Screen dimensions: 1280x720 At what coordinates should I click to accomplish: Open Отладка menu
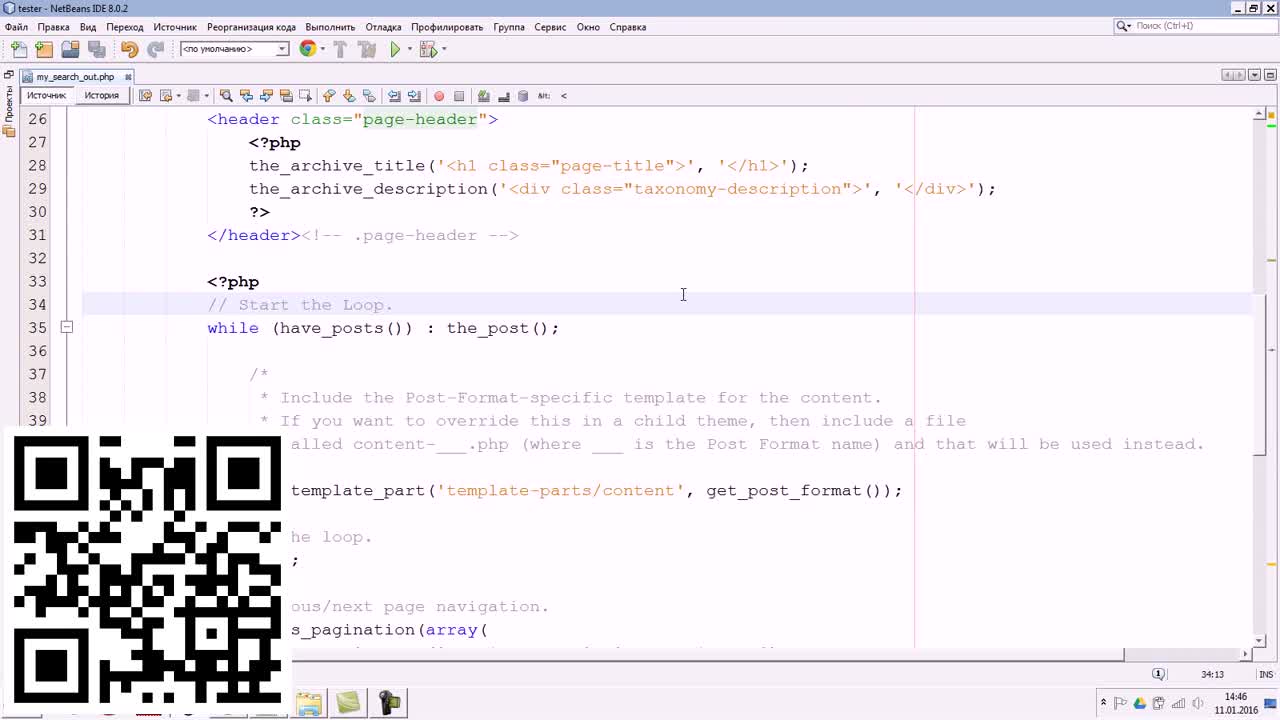[383, 27]
